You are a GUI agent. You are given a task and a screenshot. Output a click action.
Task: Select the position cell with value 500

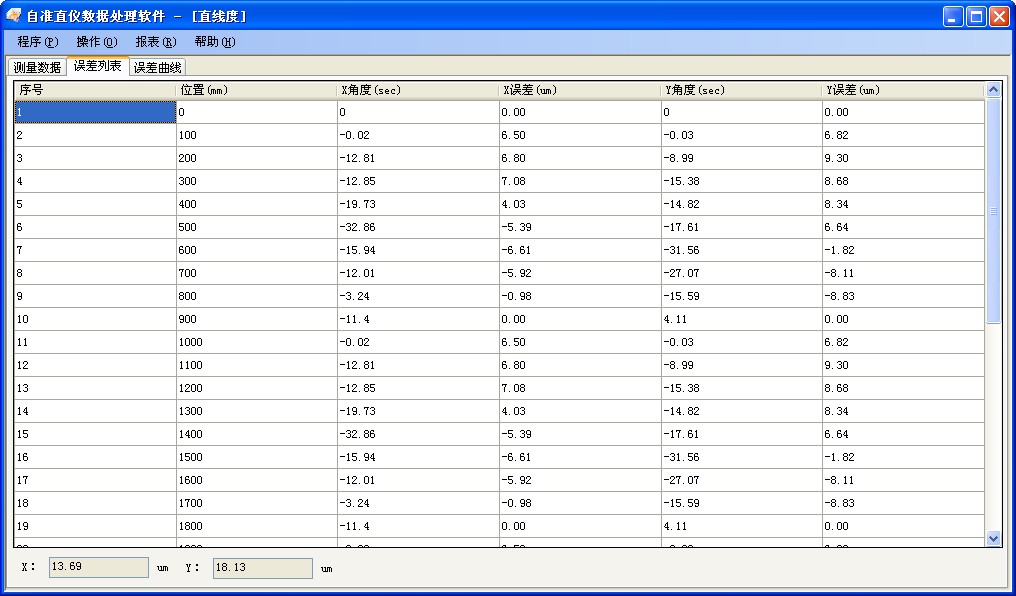256,227
